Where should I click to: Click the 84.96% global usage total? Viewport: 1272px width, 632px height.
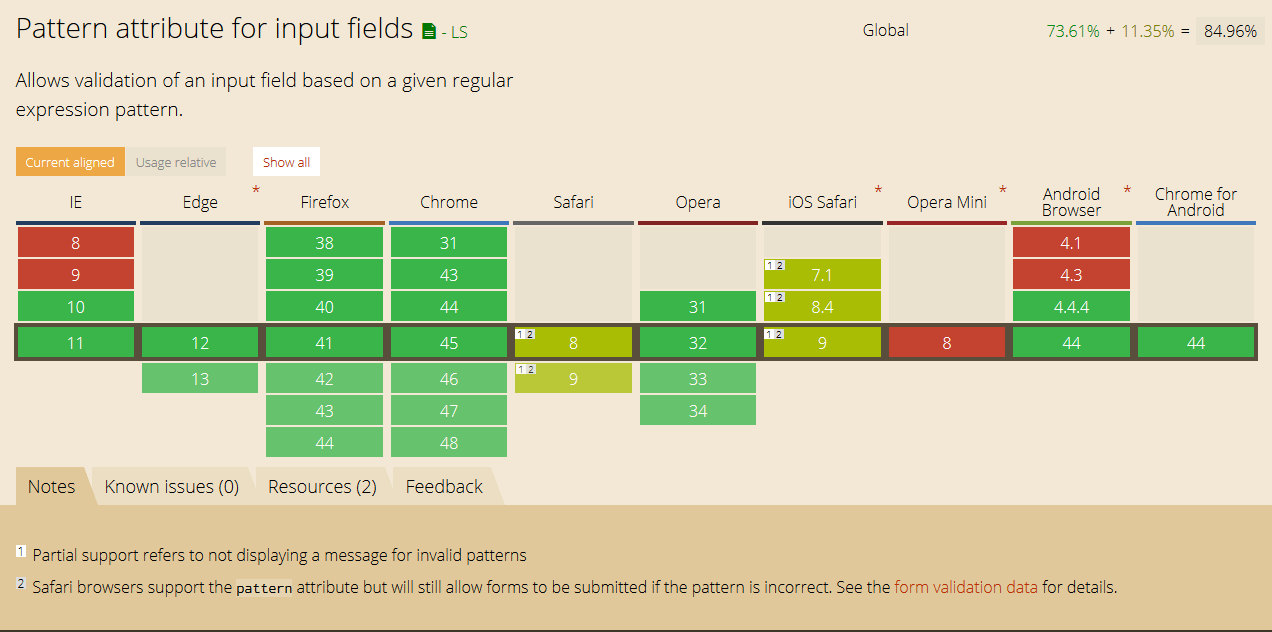(1230, 31)
